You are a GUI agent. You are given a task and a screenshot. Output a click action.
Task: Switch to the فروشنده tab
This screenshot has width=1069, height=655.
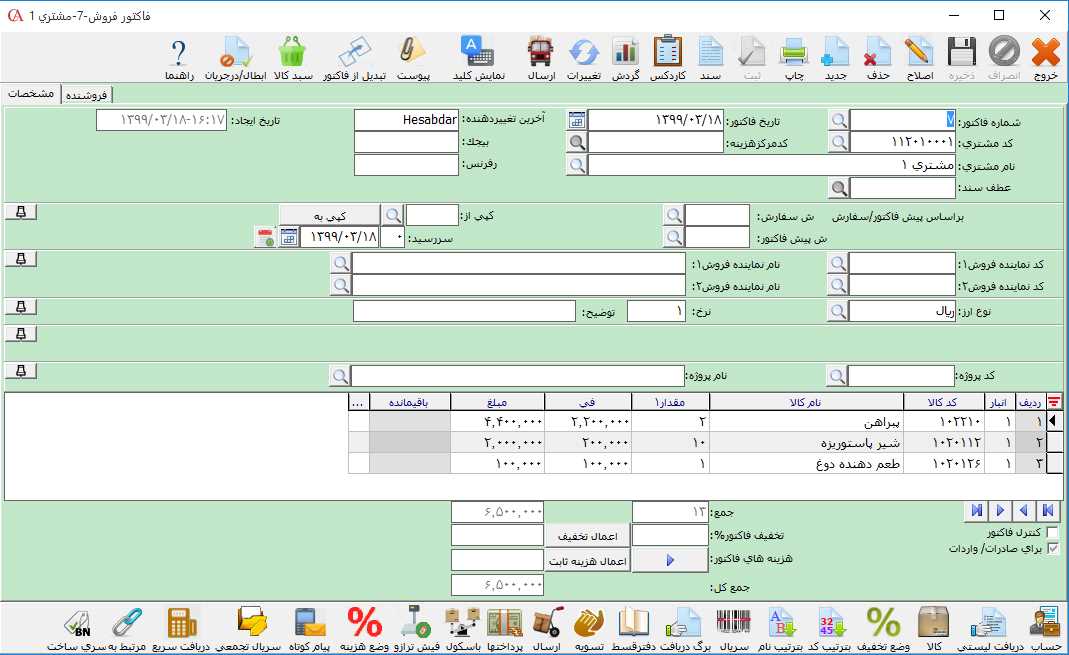(x=88, y=95)
